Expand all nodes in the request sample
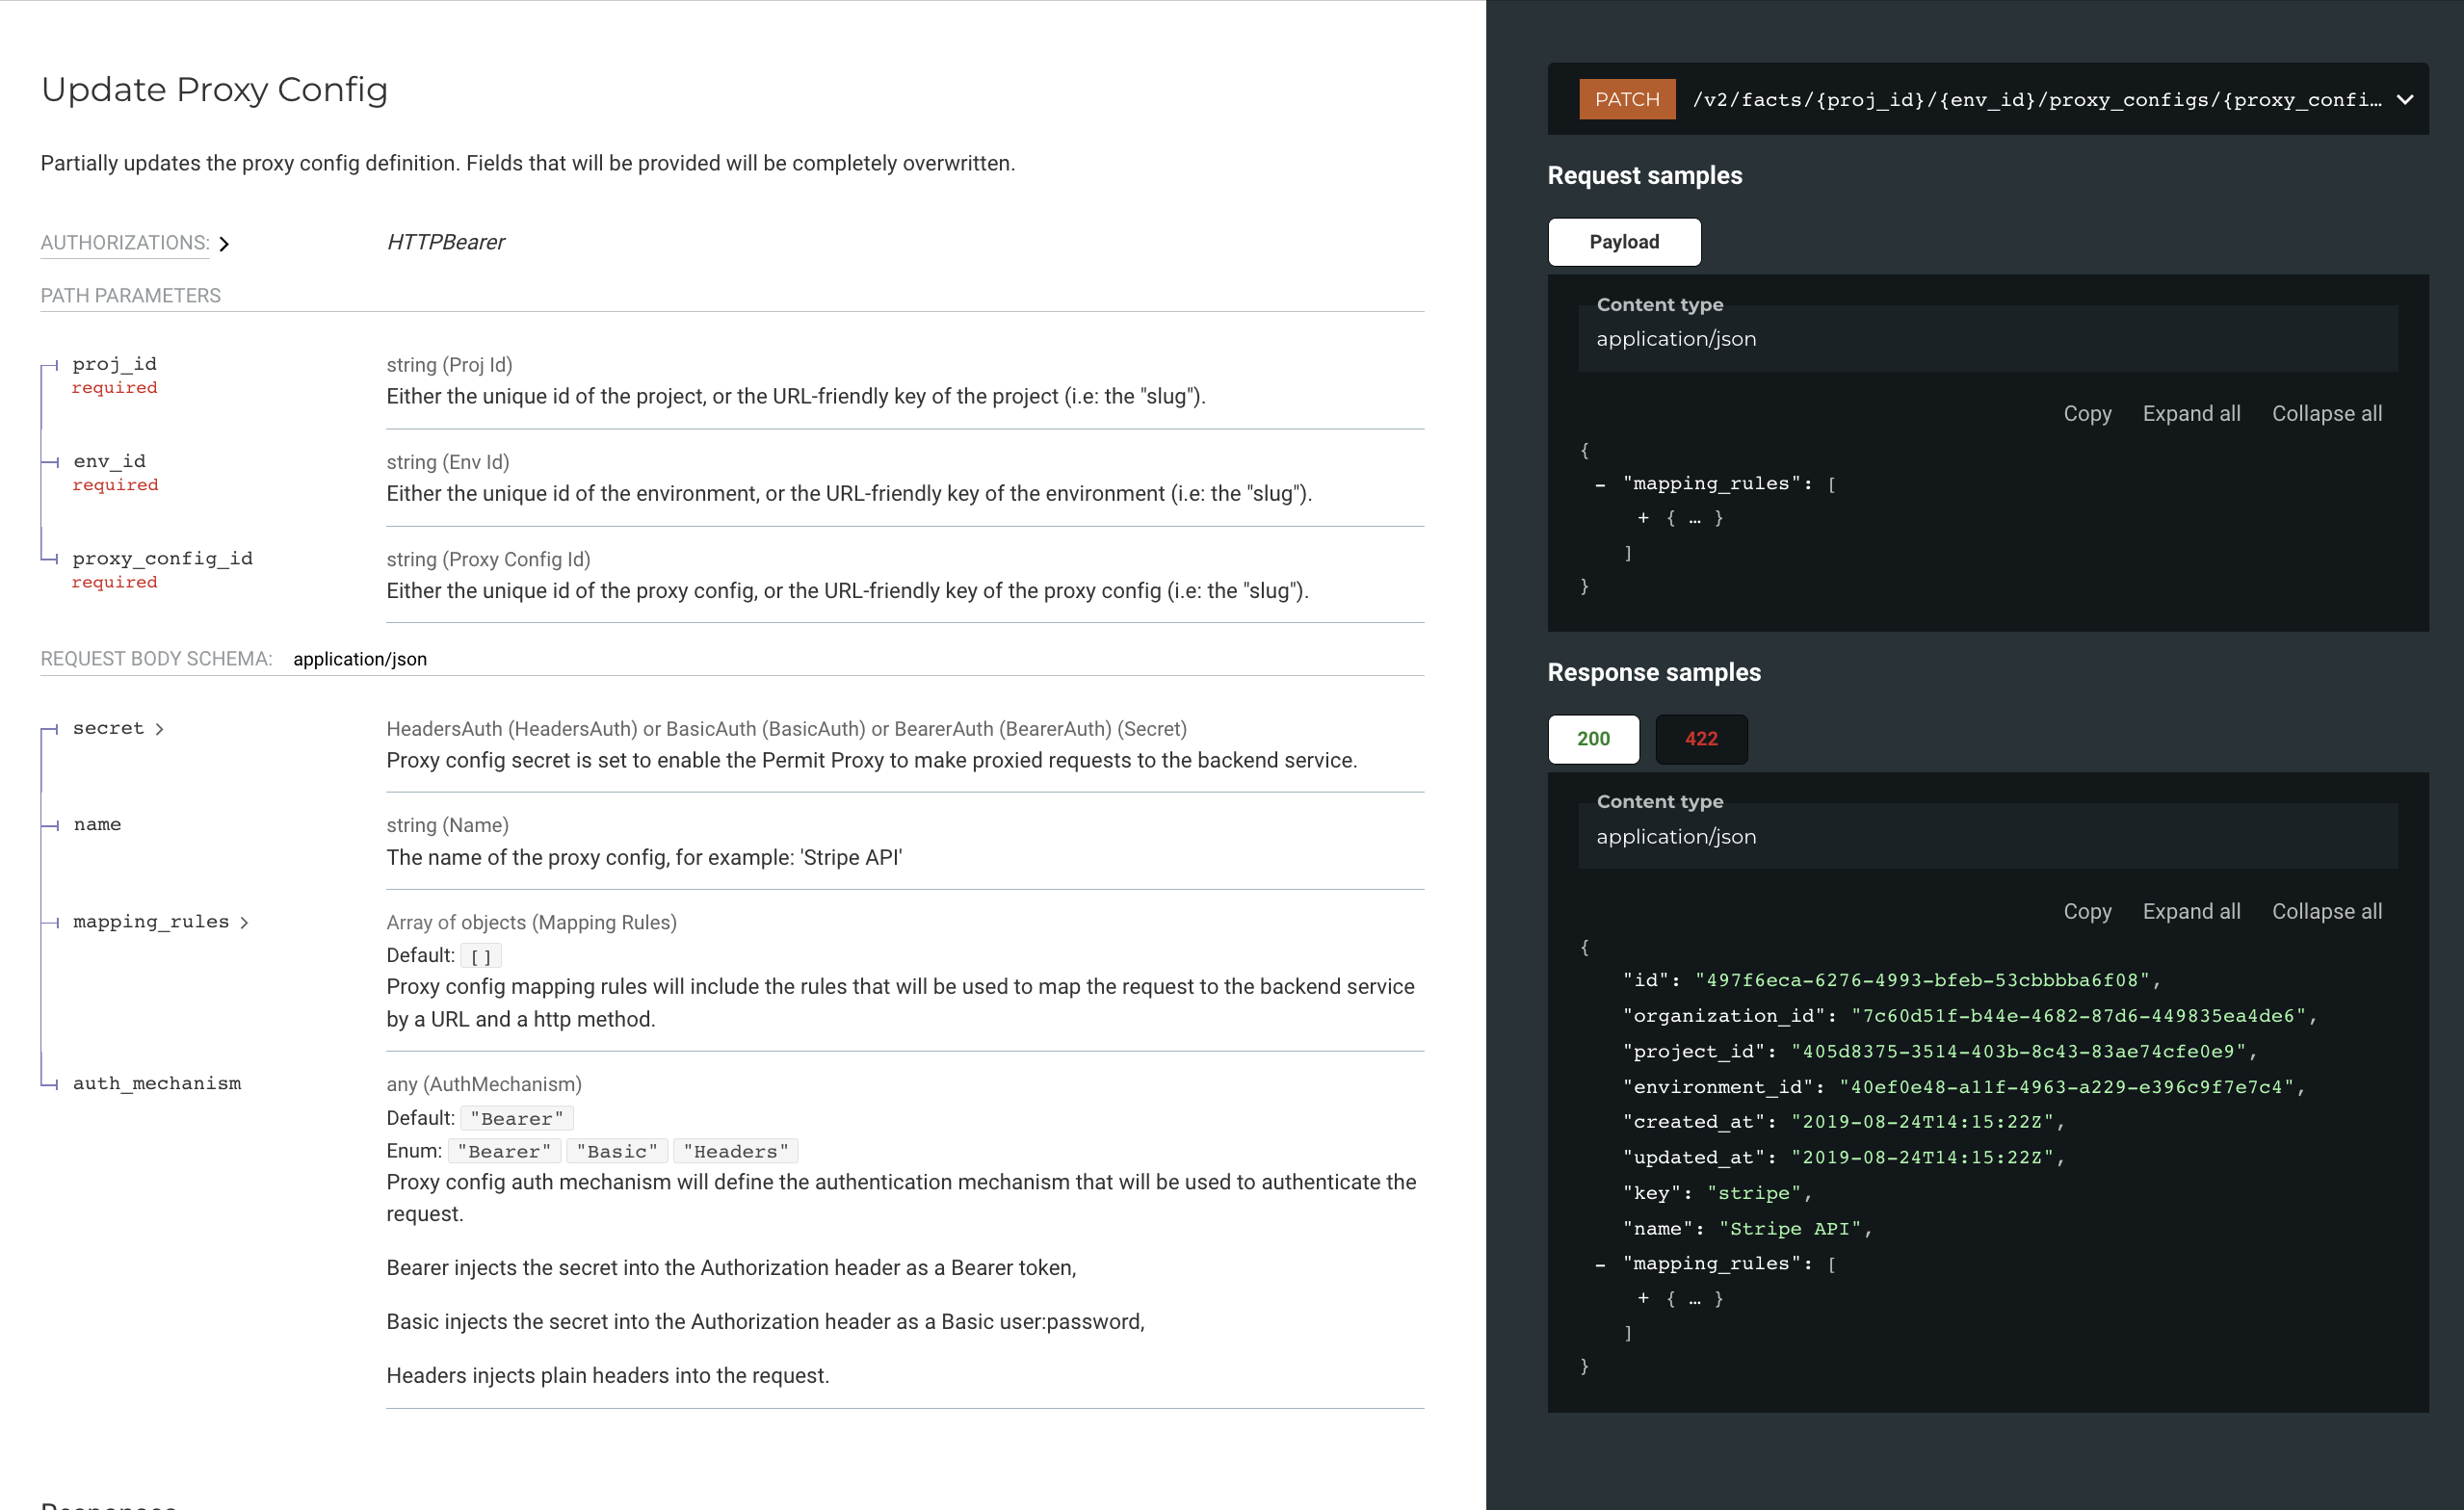This screenshot has width=2464, height=1510. [2191, 413]
